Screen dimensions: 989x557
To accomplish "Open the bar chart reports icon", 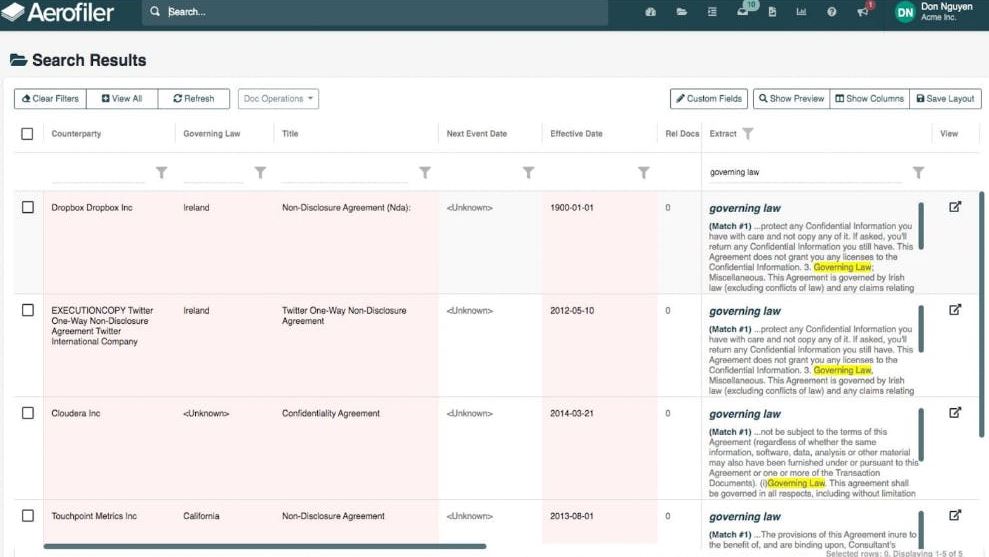I will point(801,12).
